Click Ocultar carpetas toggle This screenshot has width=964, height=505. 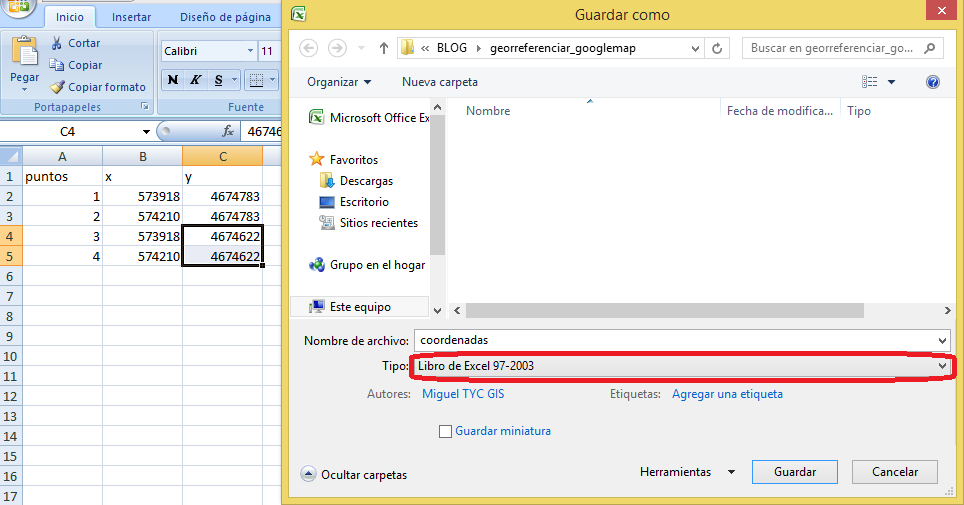(x=354, y=474)
